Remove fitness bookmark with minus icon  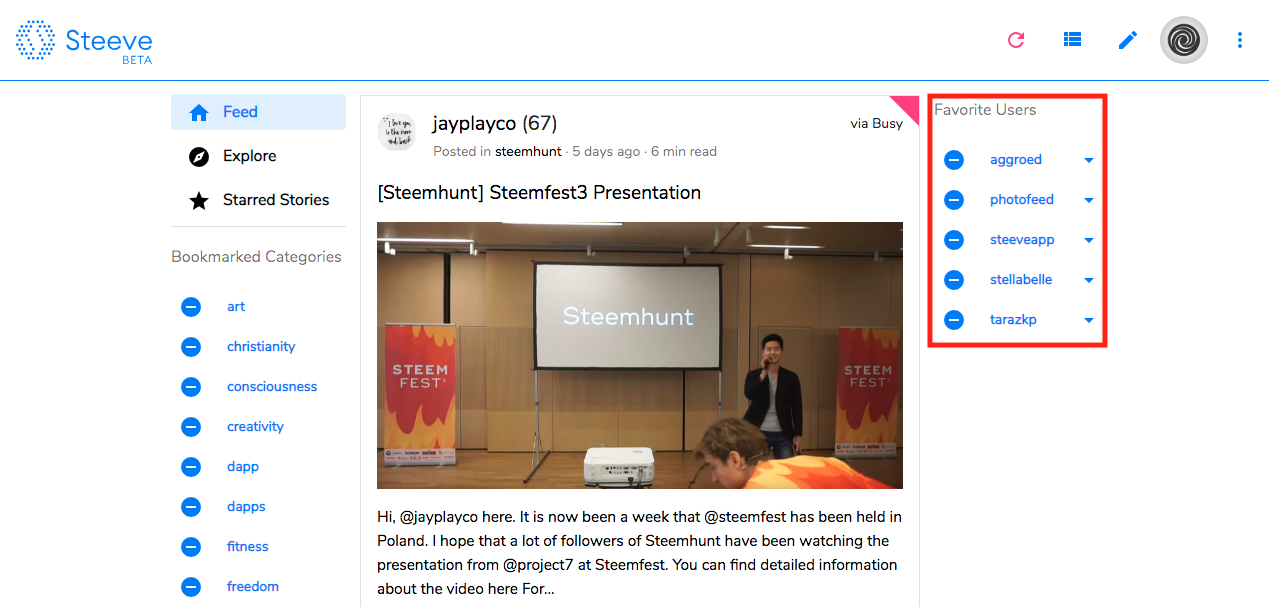[191, 547]
